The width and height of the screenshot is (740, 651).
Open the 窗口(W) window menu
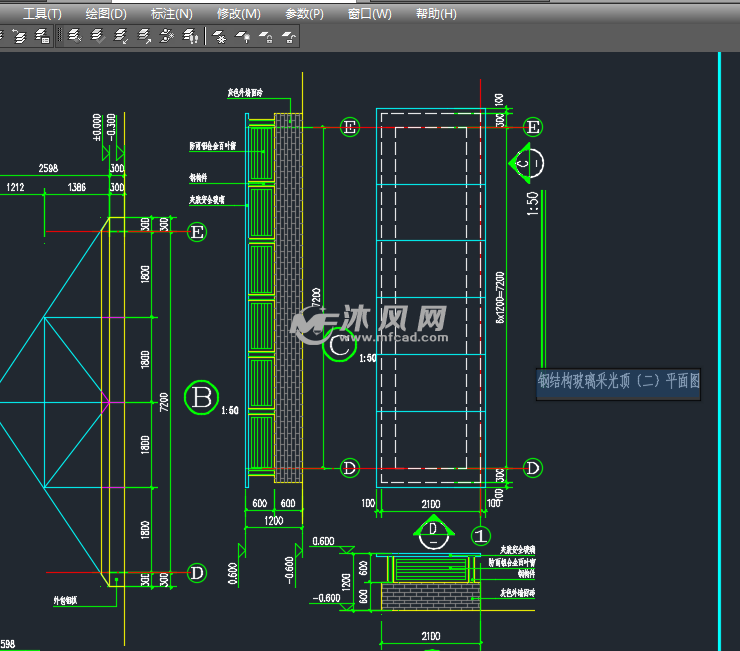click(369, 14)
